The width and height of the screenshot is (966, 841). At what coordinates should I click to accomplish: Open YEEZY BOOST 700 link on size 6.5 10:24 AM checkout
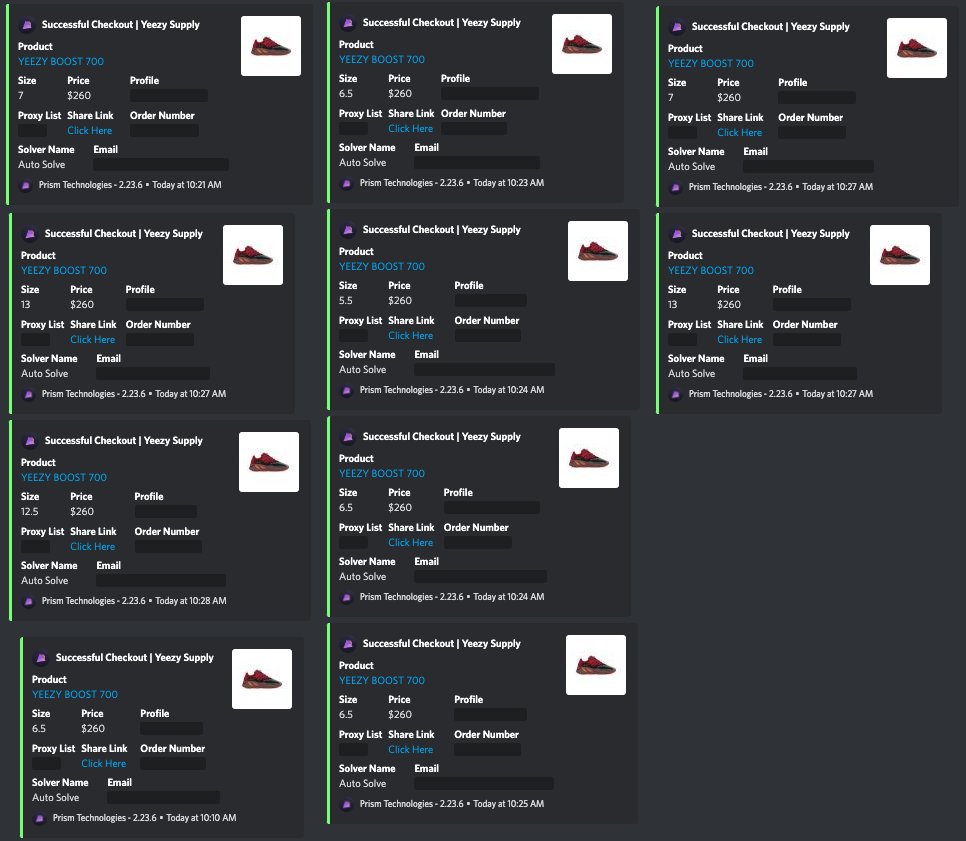pos(382,474)
